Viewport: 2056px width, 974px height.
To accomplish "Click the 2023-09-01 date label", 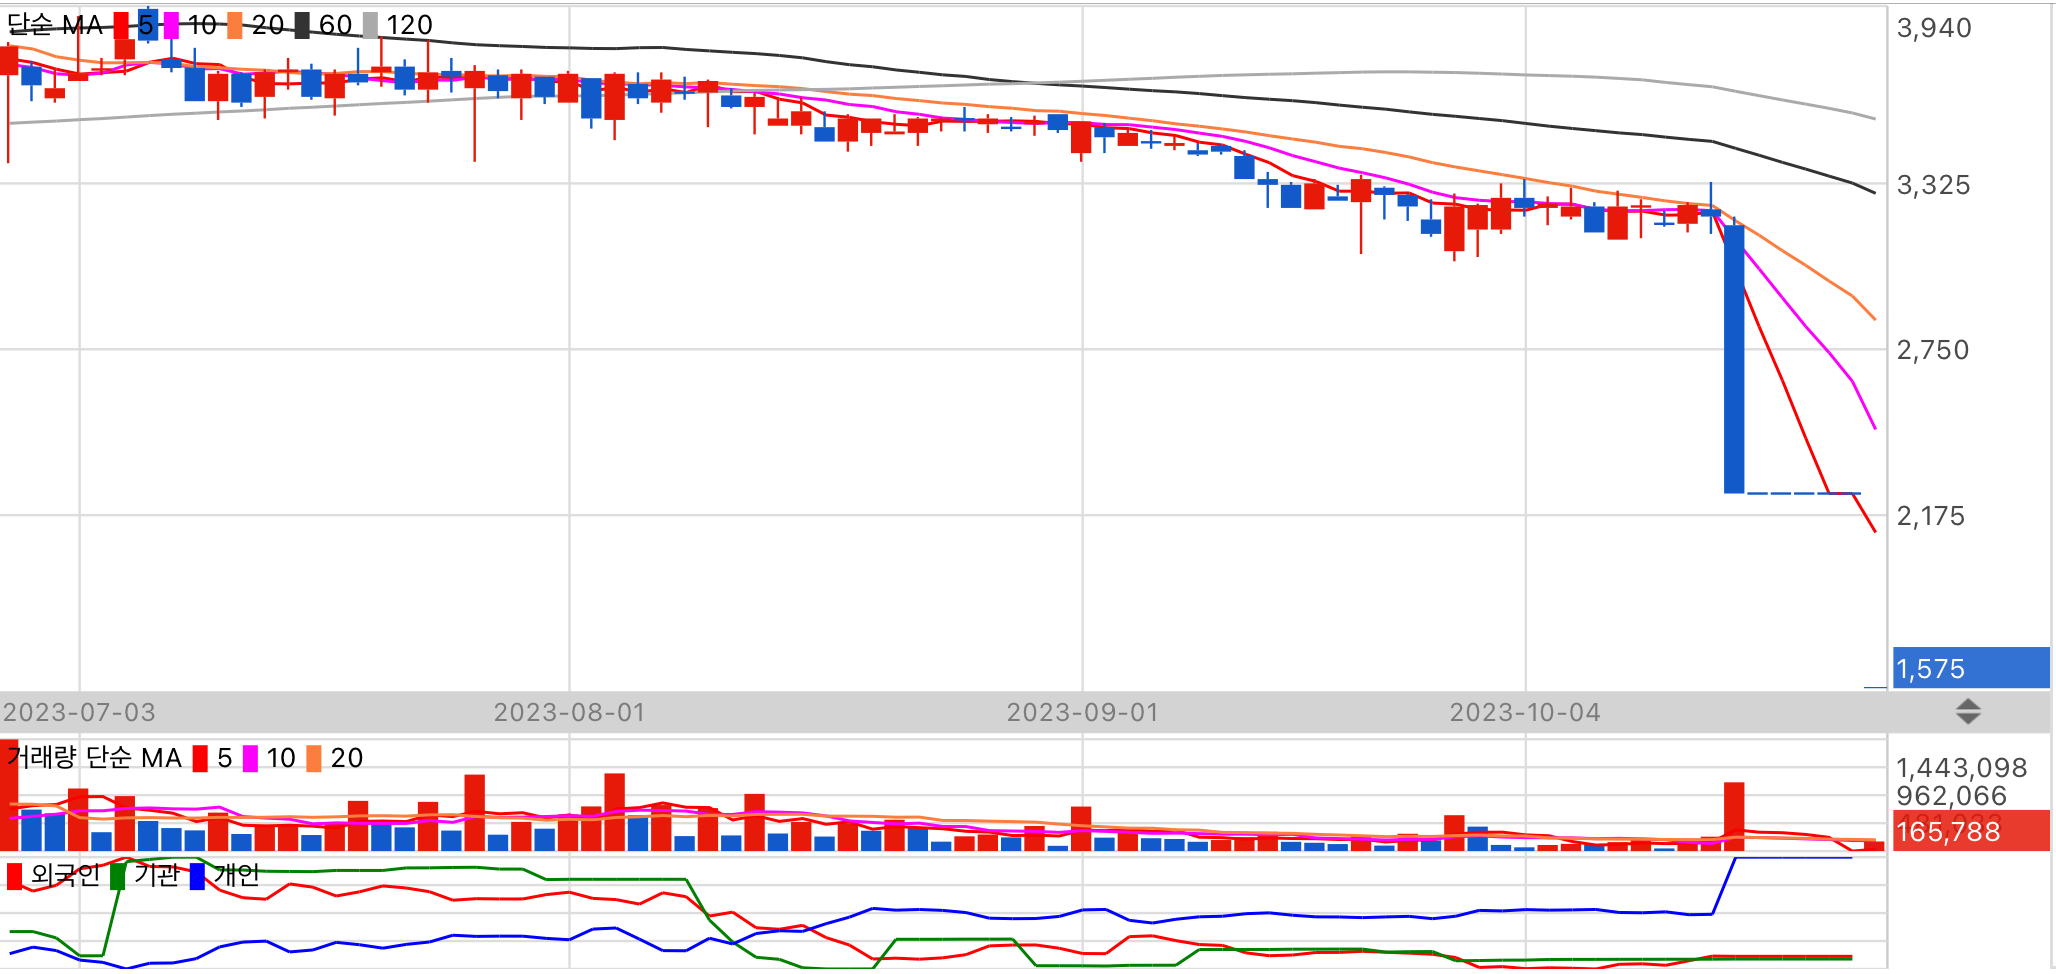I will 1082,712.
